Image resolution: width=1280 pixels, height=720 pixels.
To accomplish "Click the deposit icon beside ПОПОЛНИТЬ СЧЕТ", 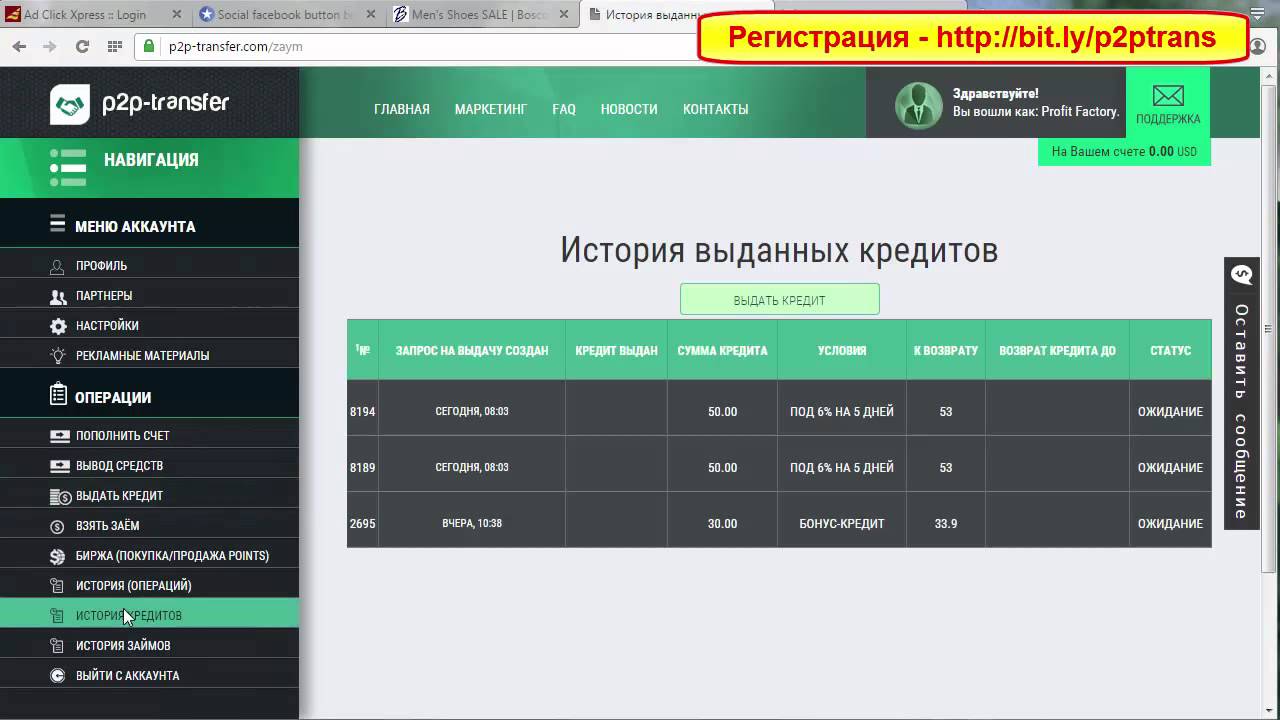I will click(59, 436).
